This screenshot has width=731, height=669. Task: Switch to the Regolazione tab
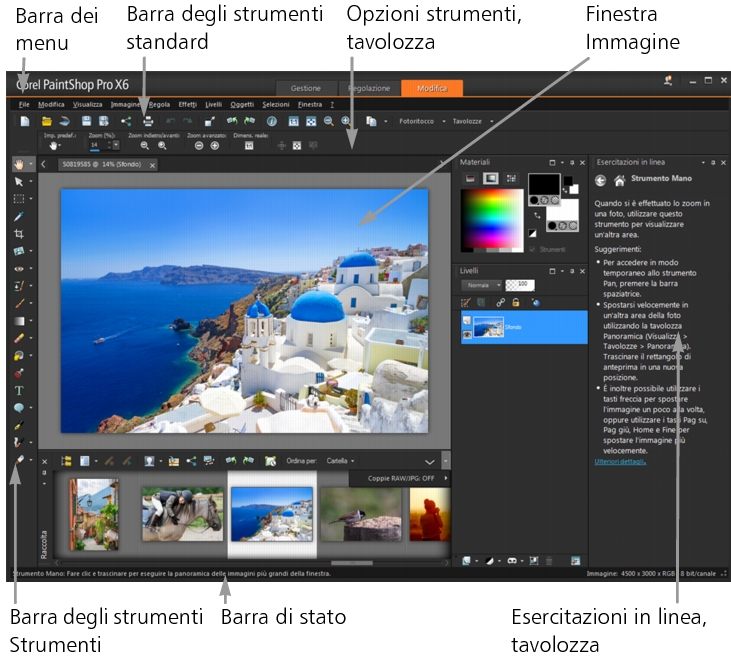click(x=368, y=88)
